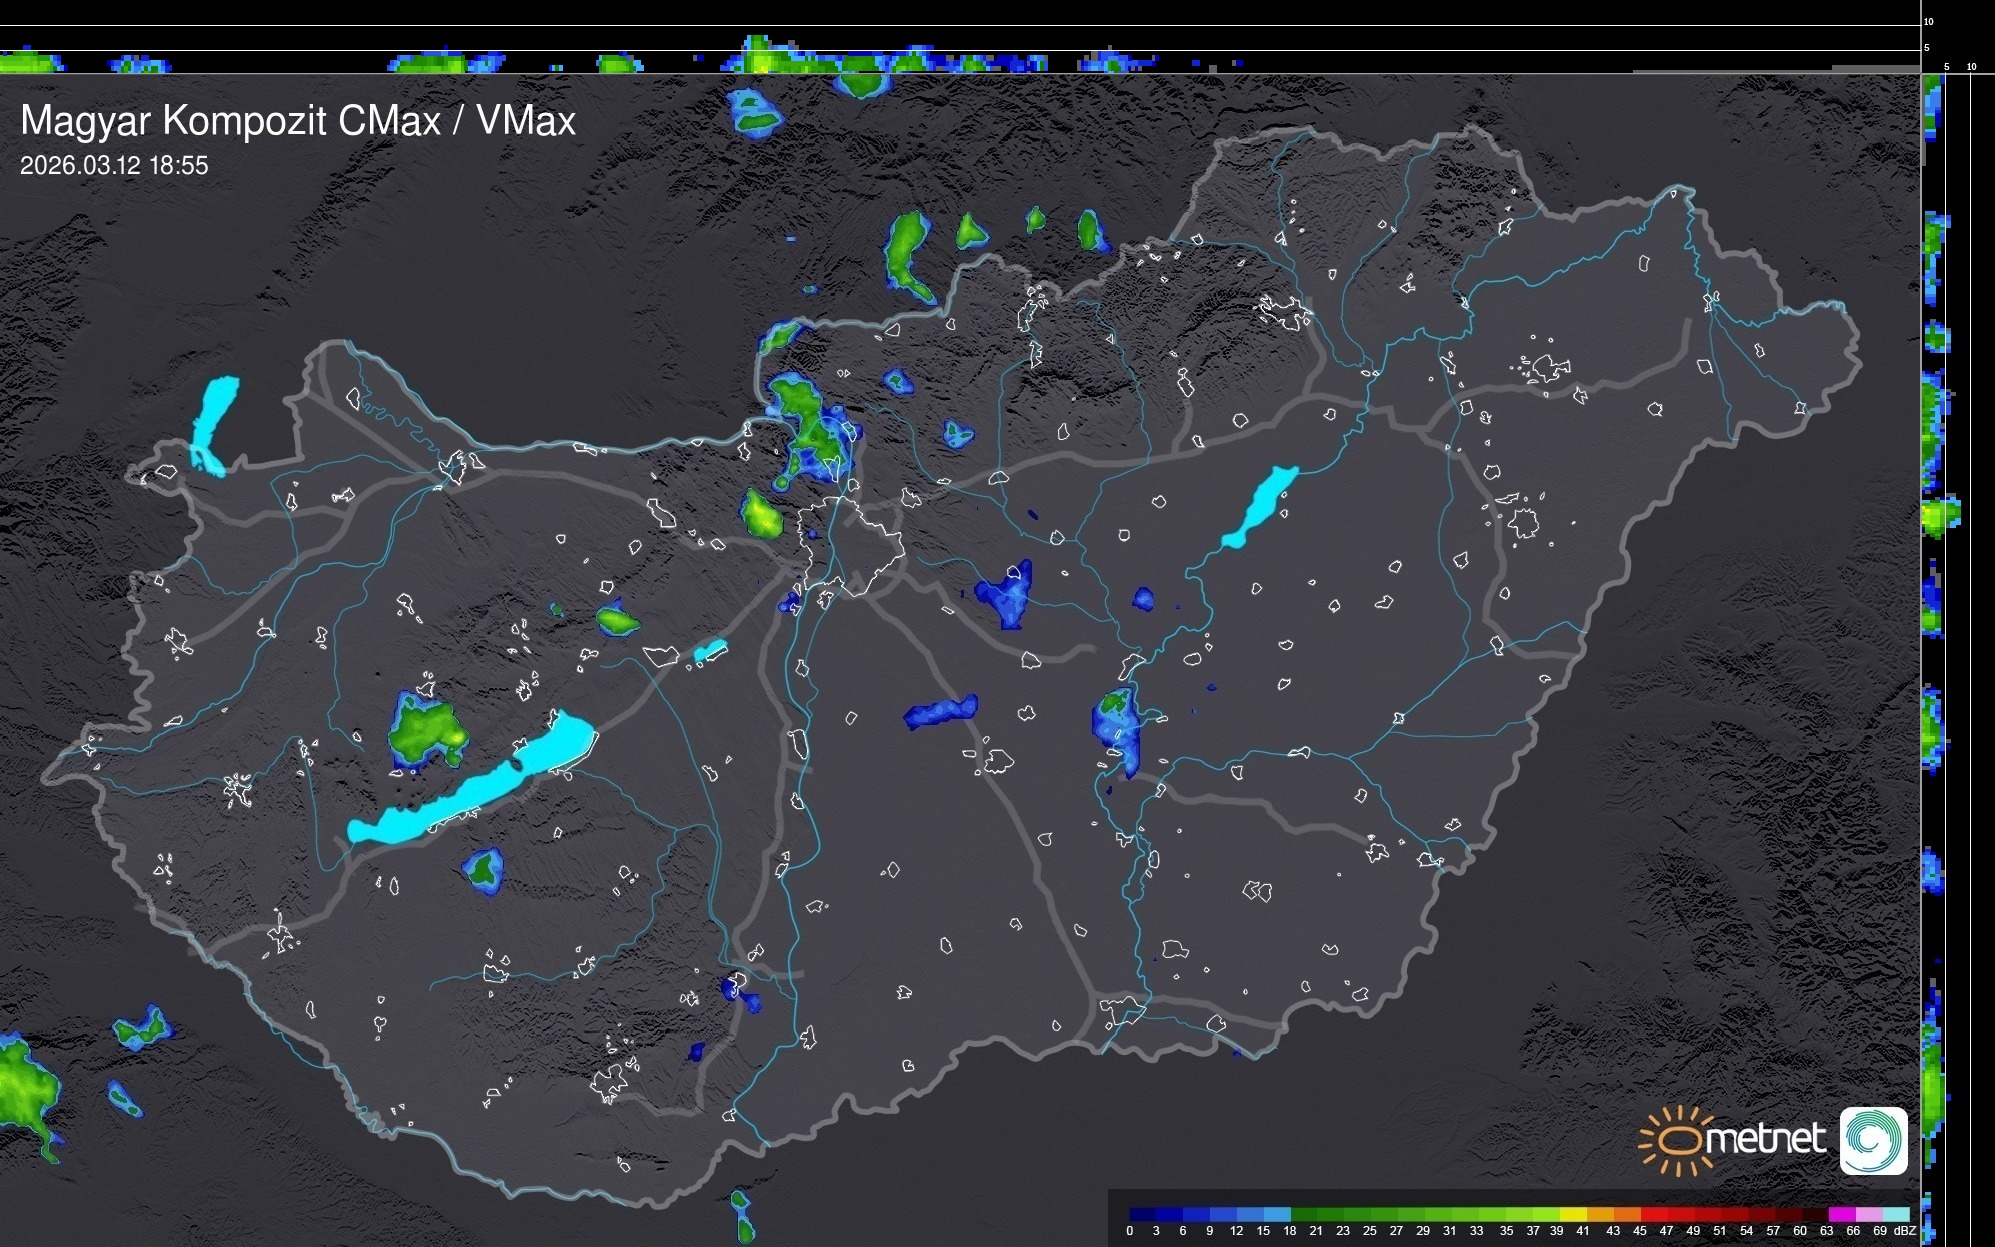1995x1247 pixels.
Task: Click the teal swirl app icon
Action: click(1873, 1140)
